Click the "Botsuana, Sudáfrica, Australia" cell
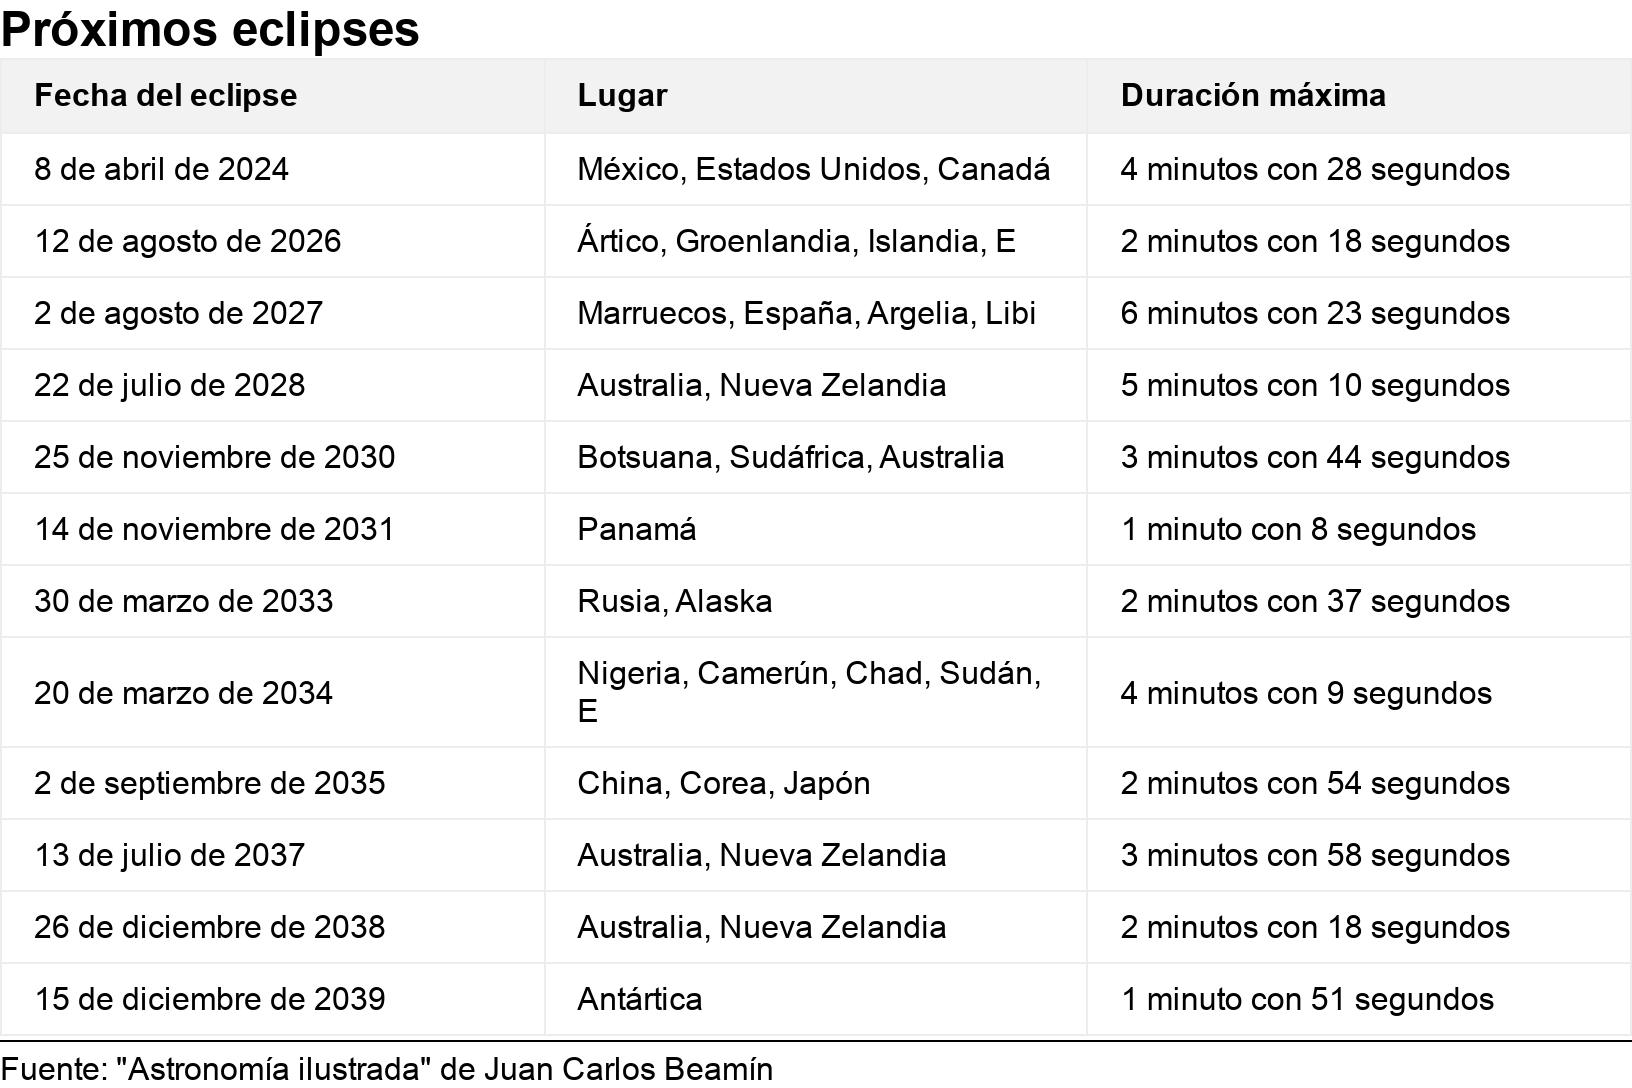Viewport: 1632px width, 1088px height. point(790,457)
